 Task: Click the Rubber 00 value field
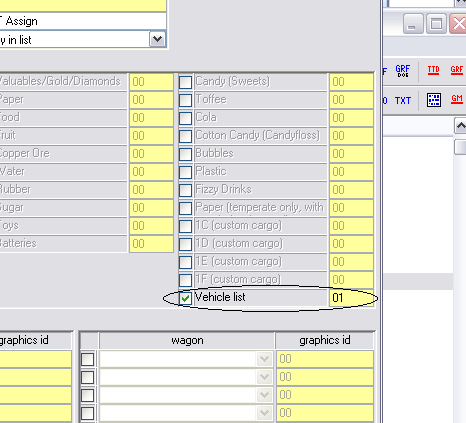151,190
